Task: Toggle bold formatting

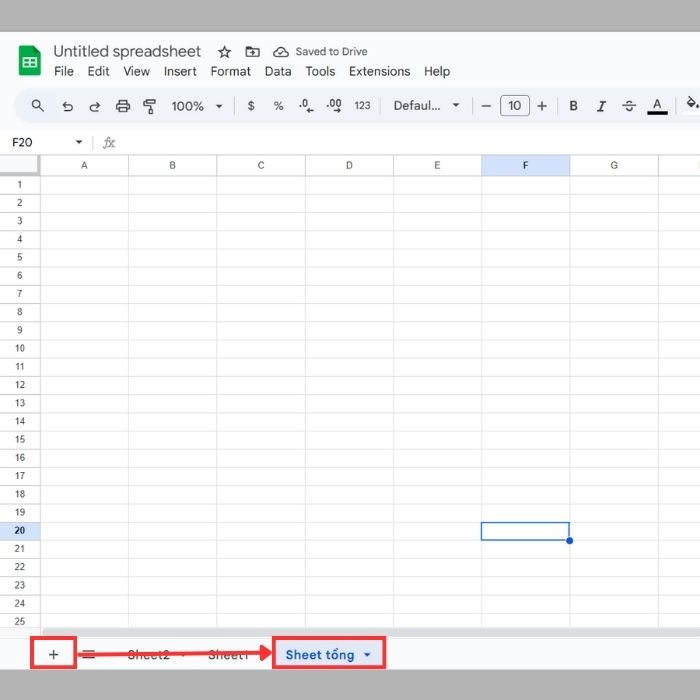Action: (574, 106)
